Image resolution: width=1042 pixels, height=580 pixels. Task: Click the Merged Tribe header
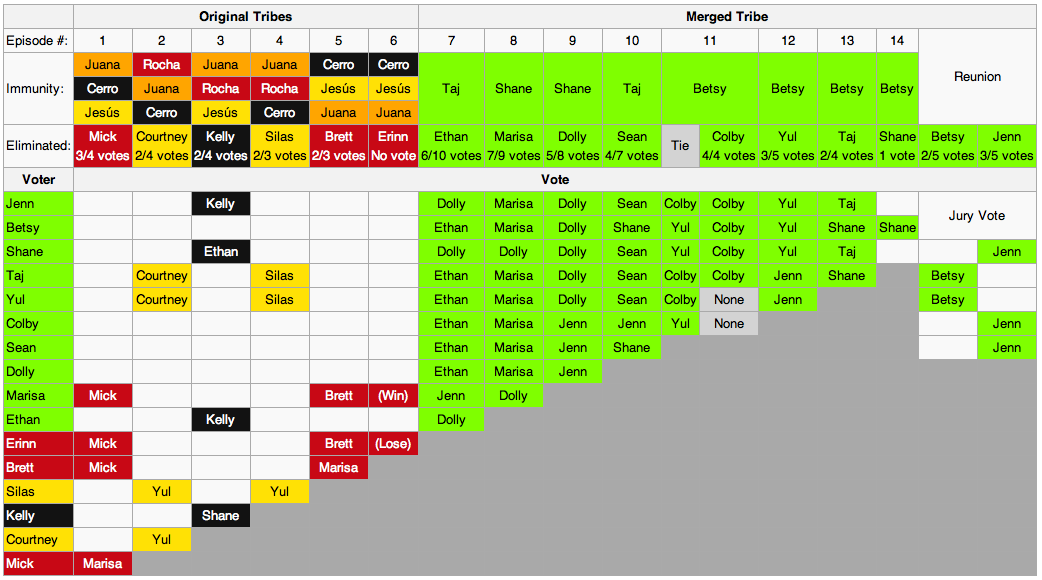(x=727, y=17)
